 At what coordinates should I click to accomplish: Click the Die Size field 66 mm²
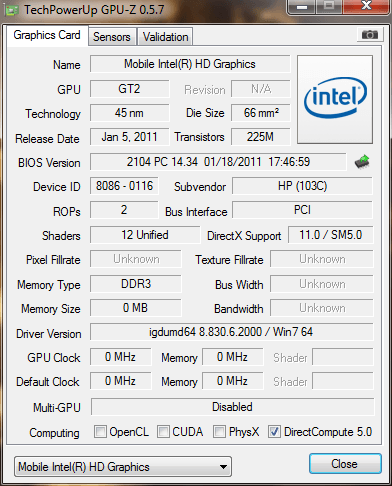tap(261, 113)
